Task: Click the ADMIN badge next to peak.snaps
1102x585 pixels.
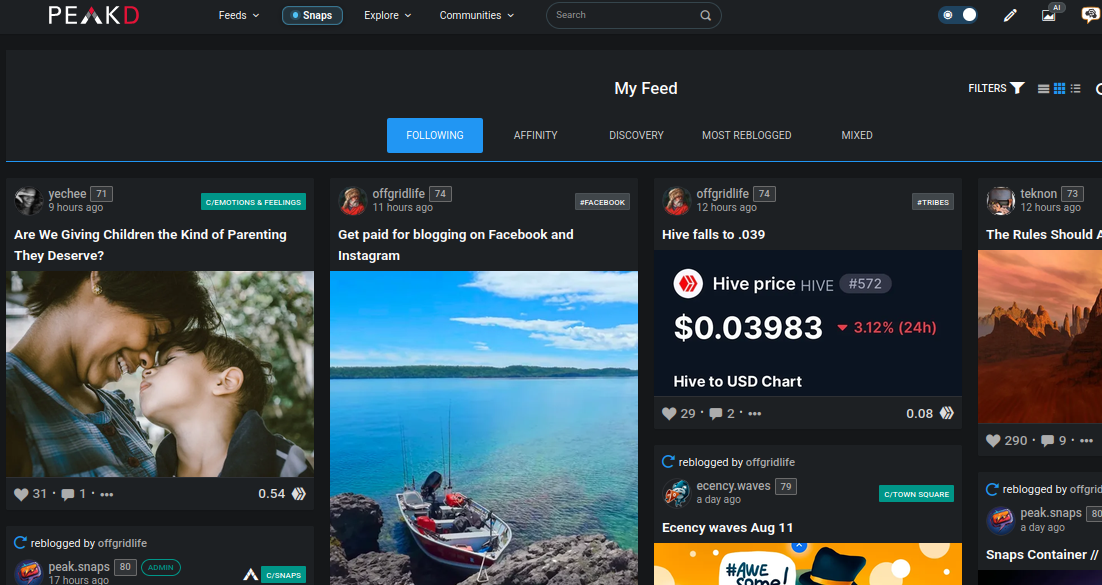Action: tap(161, 567)
